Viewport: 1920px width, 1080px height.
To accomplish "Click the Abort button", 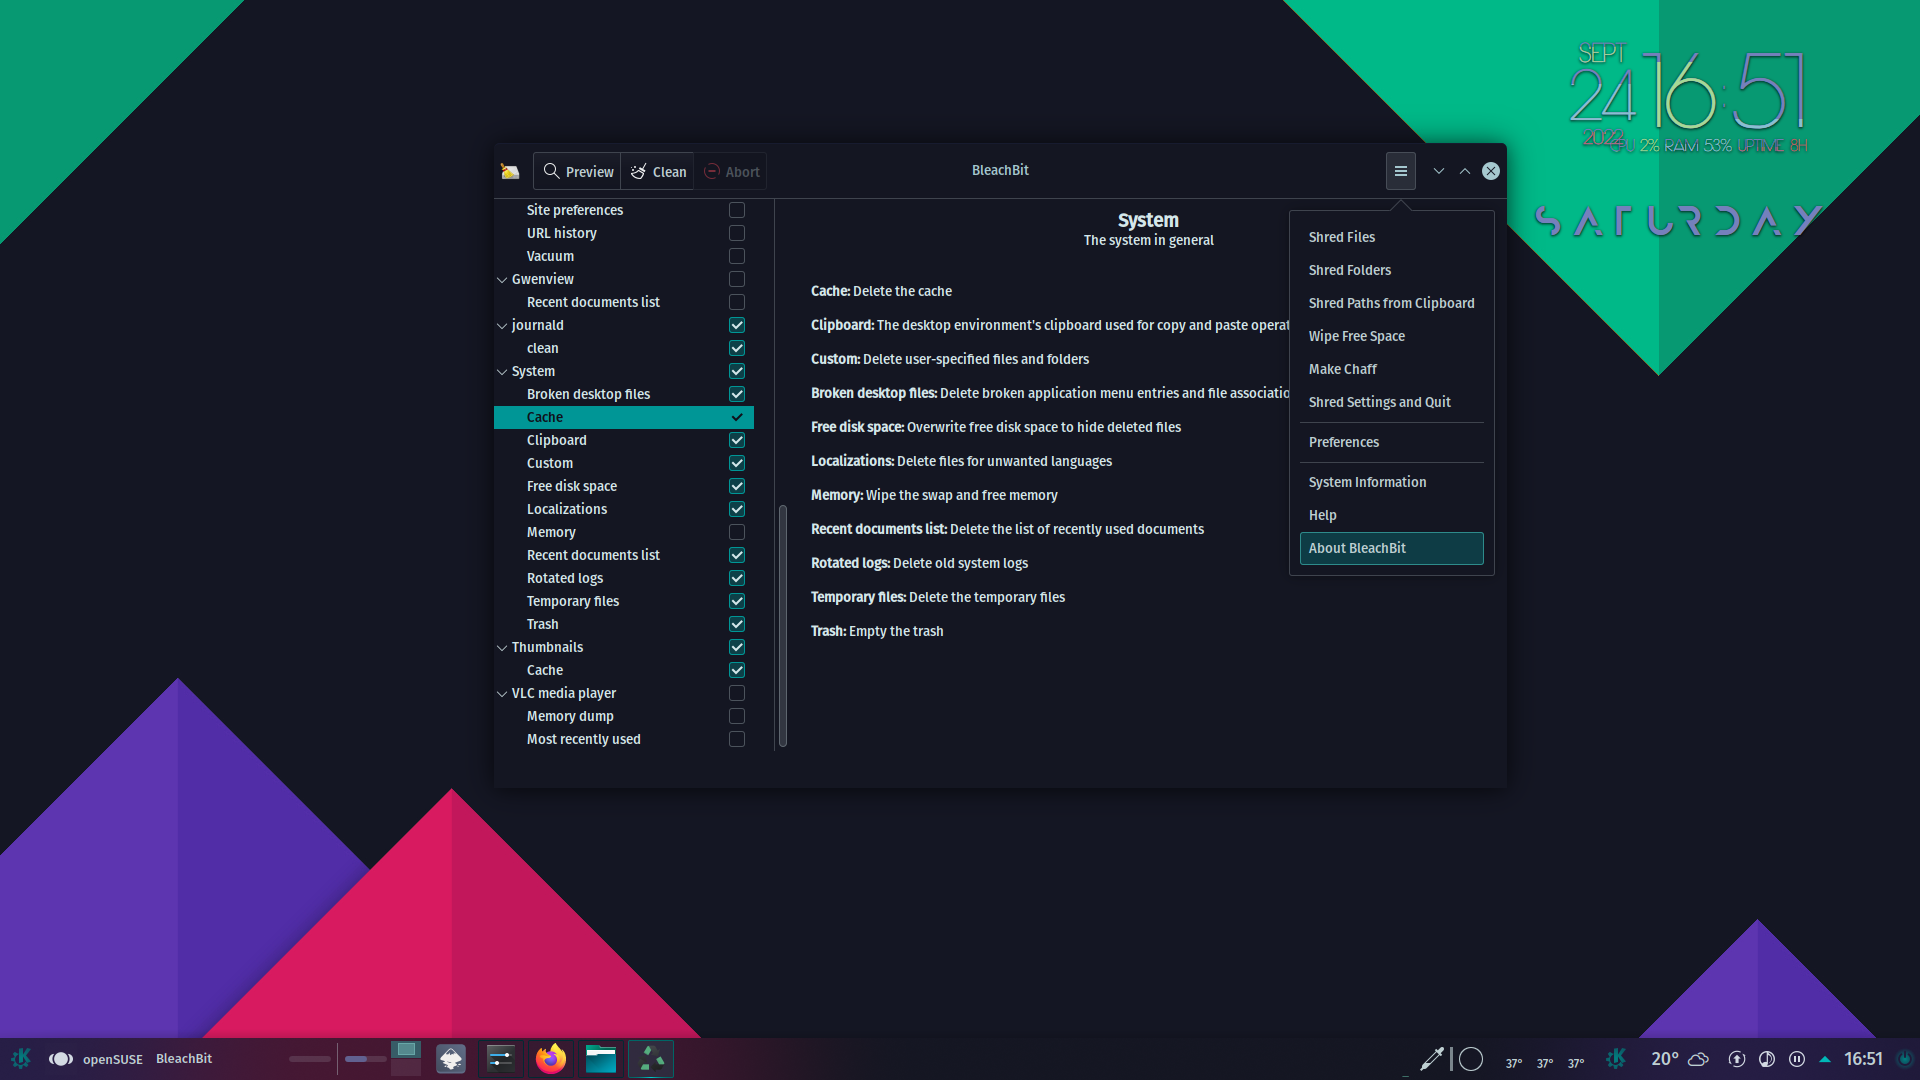I will (731, 171).
